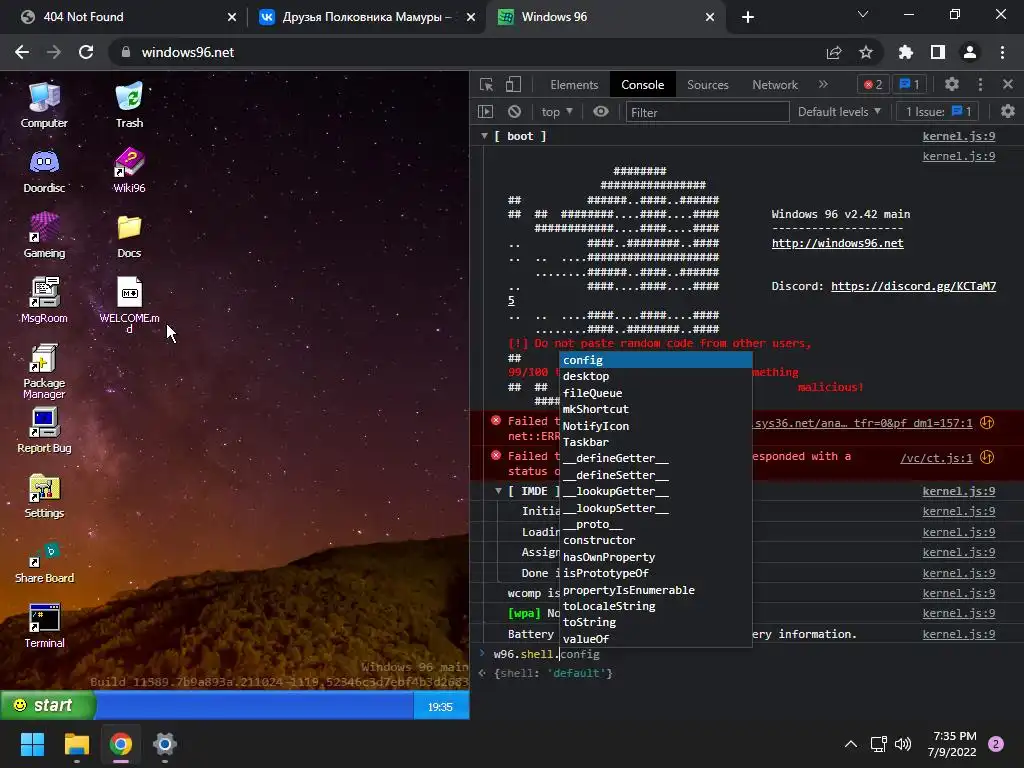Bookmark page with star icon

[x=865, y=52]
